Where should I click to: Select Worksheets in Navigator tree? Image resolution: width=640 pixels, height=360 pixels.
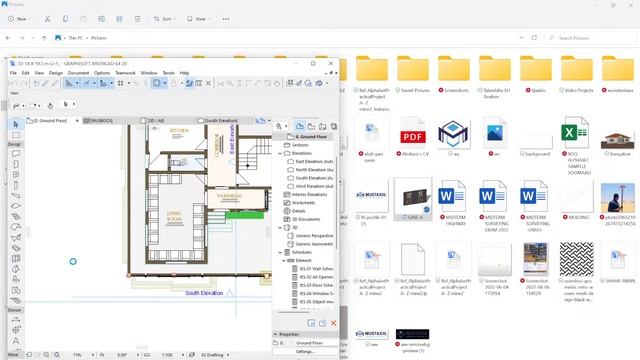click(x=303, y=202)
